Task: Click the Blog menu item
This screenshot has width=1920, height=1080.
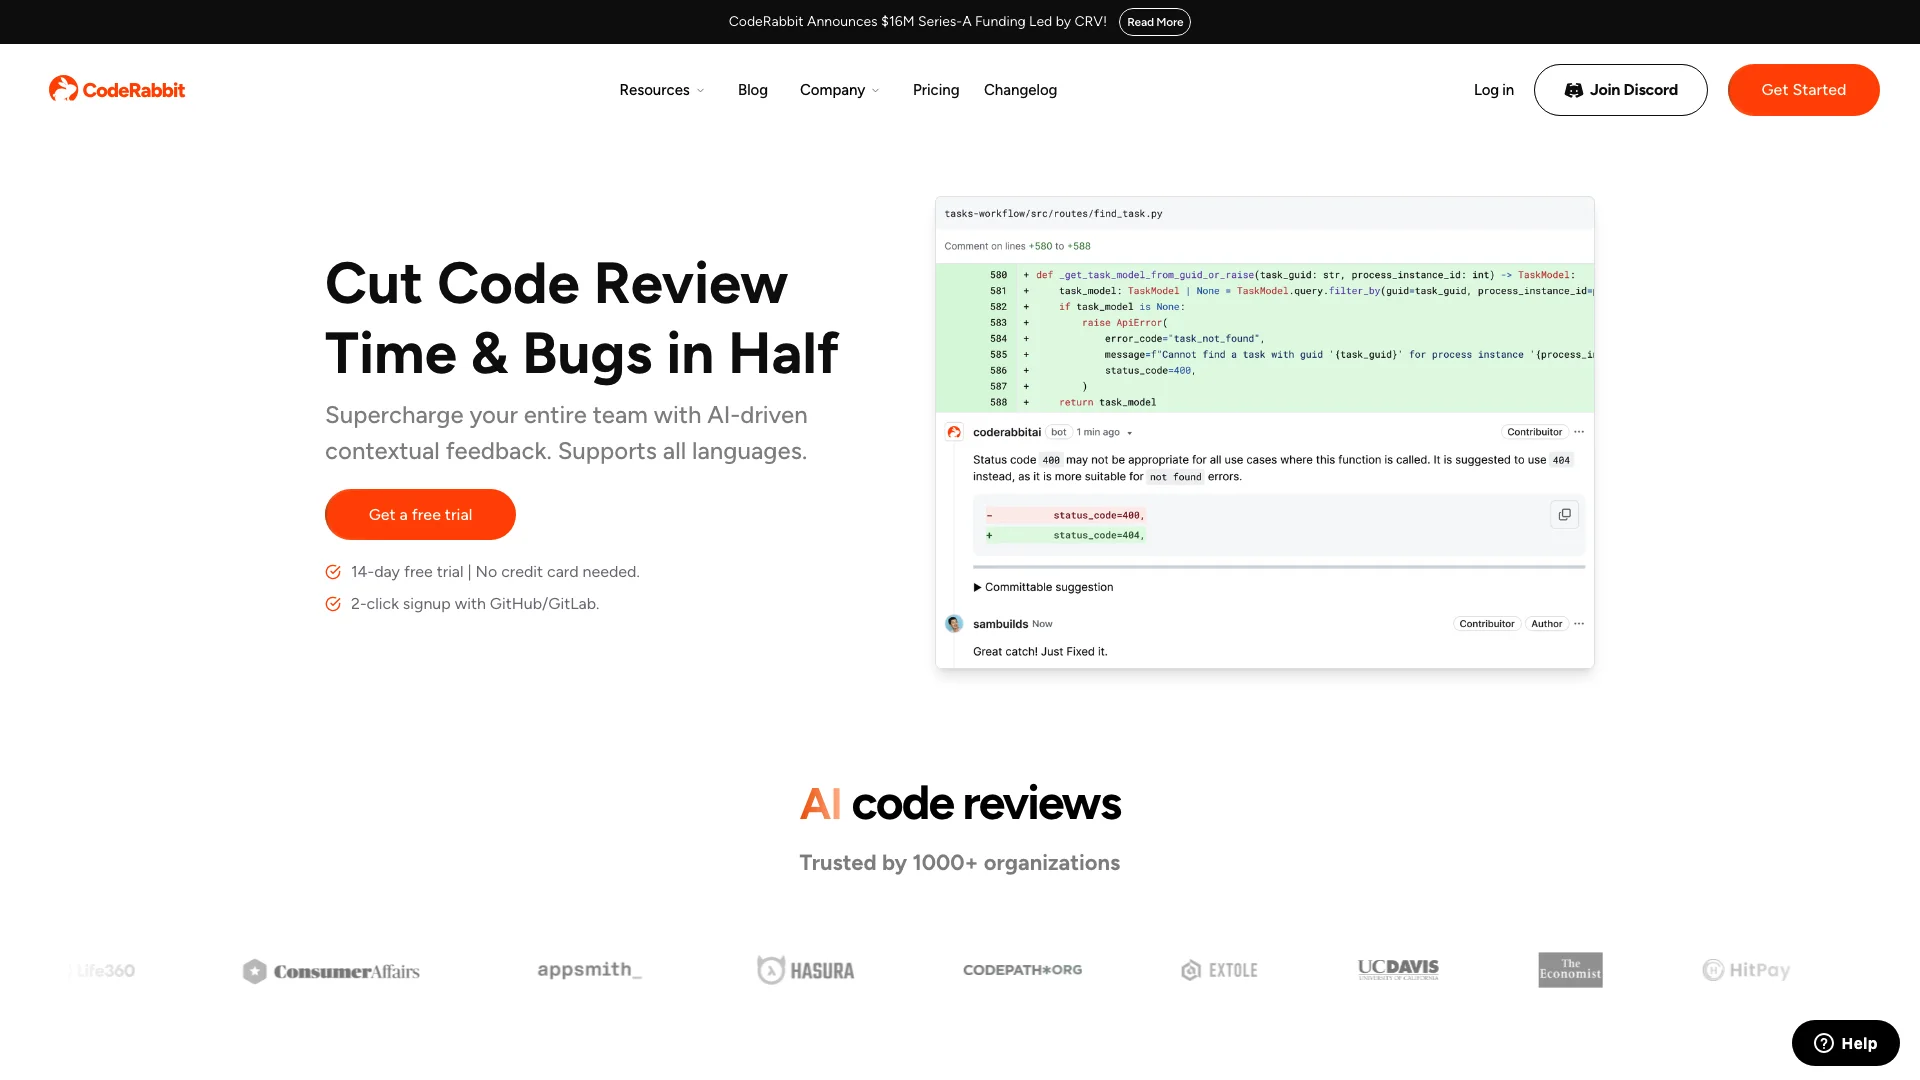Action: [752, 90]
